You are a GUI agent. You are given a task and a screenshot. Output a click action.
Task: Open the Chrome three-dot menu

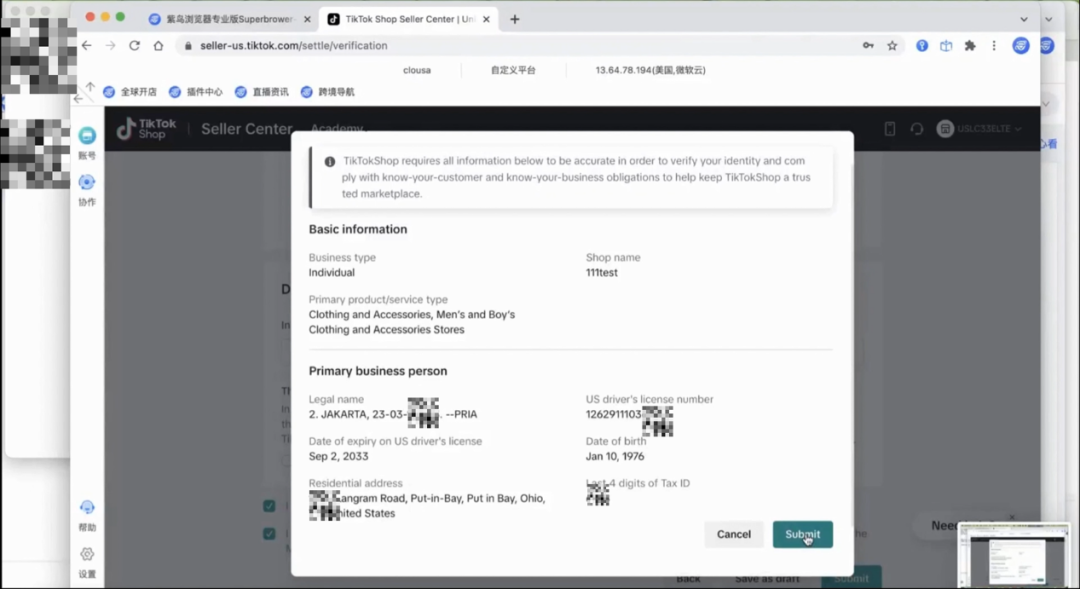click(x=993, y=45)
